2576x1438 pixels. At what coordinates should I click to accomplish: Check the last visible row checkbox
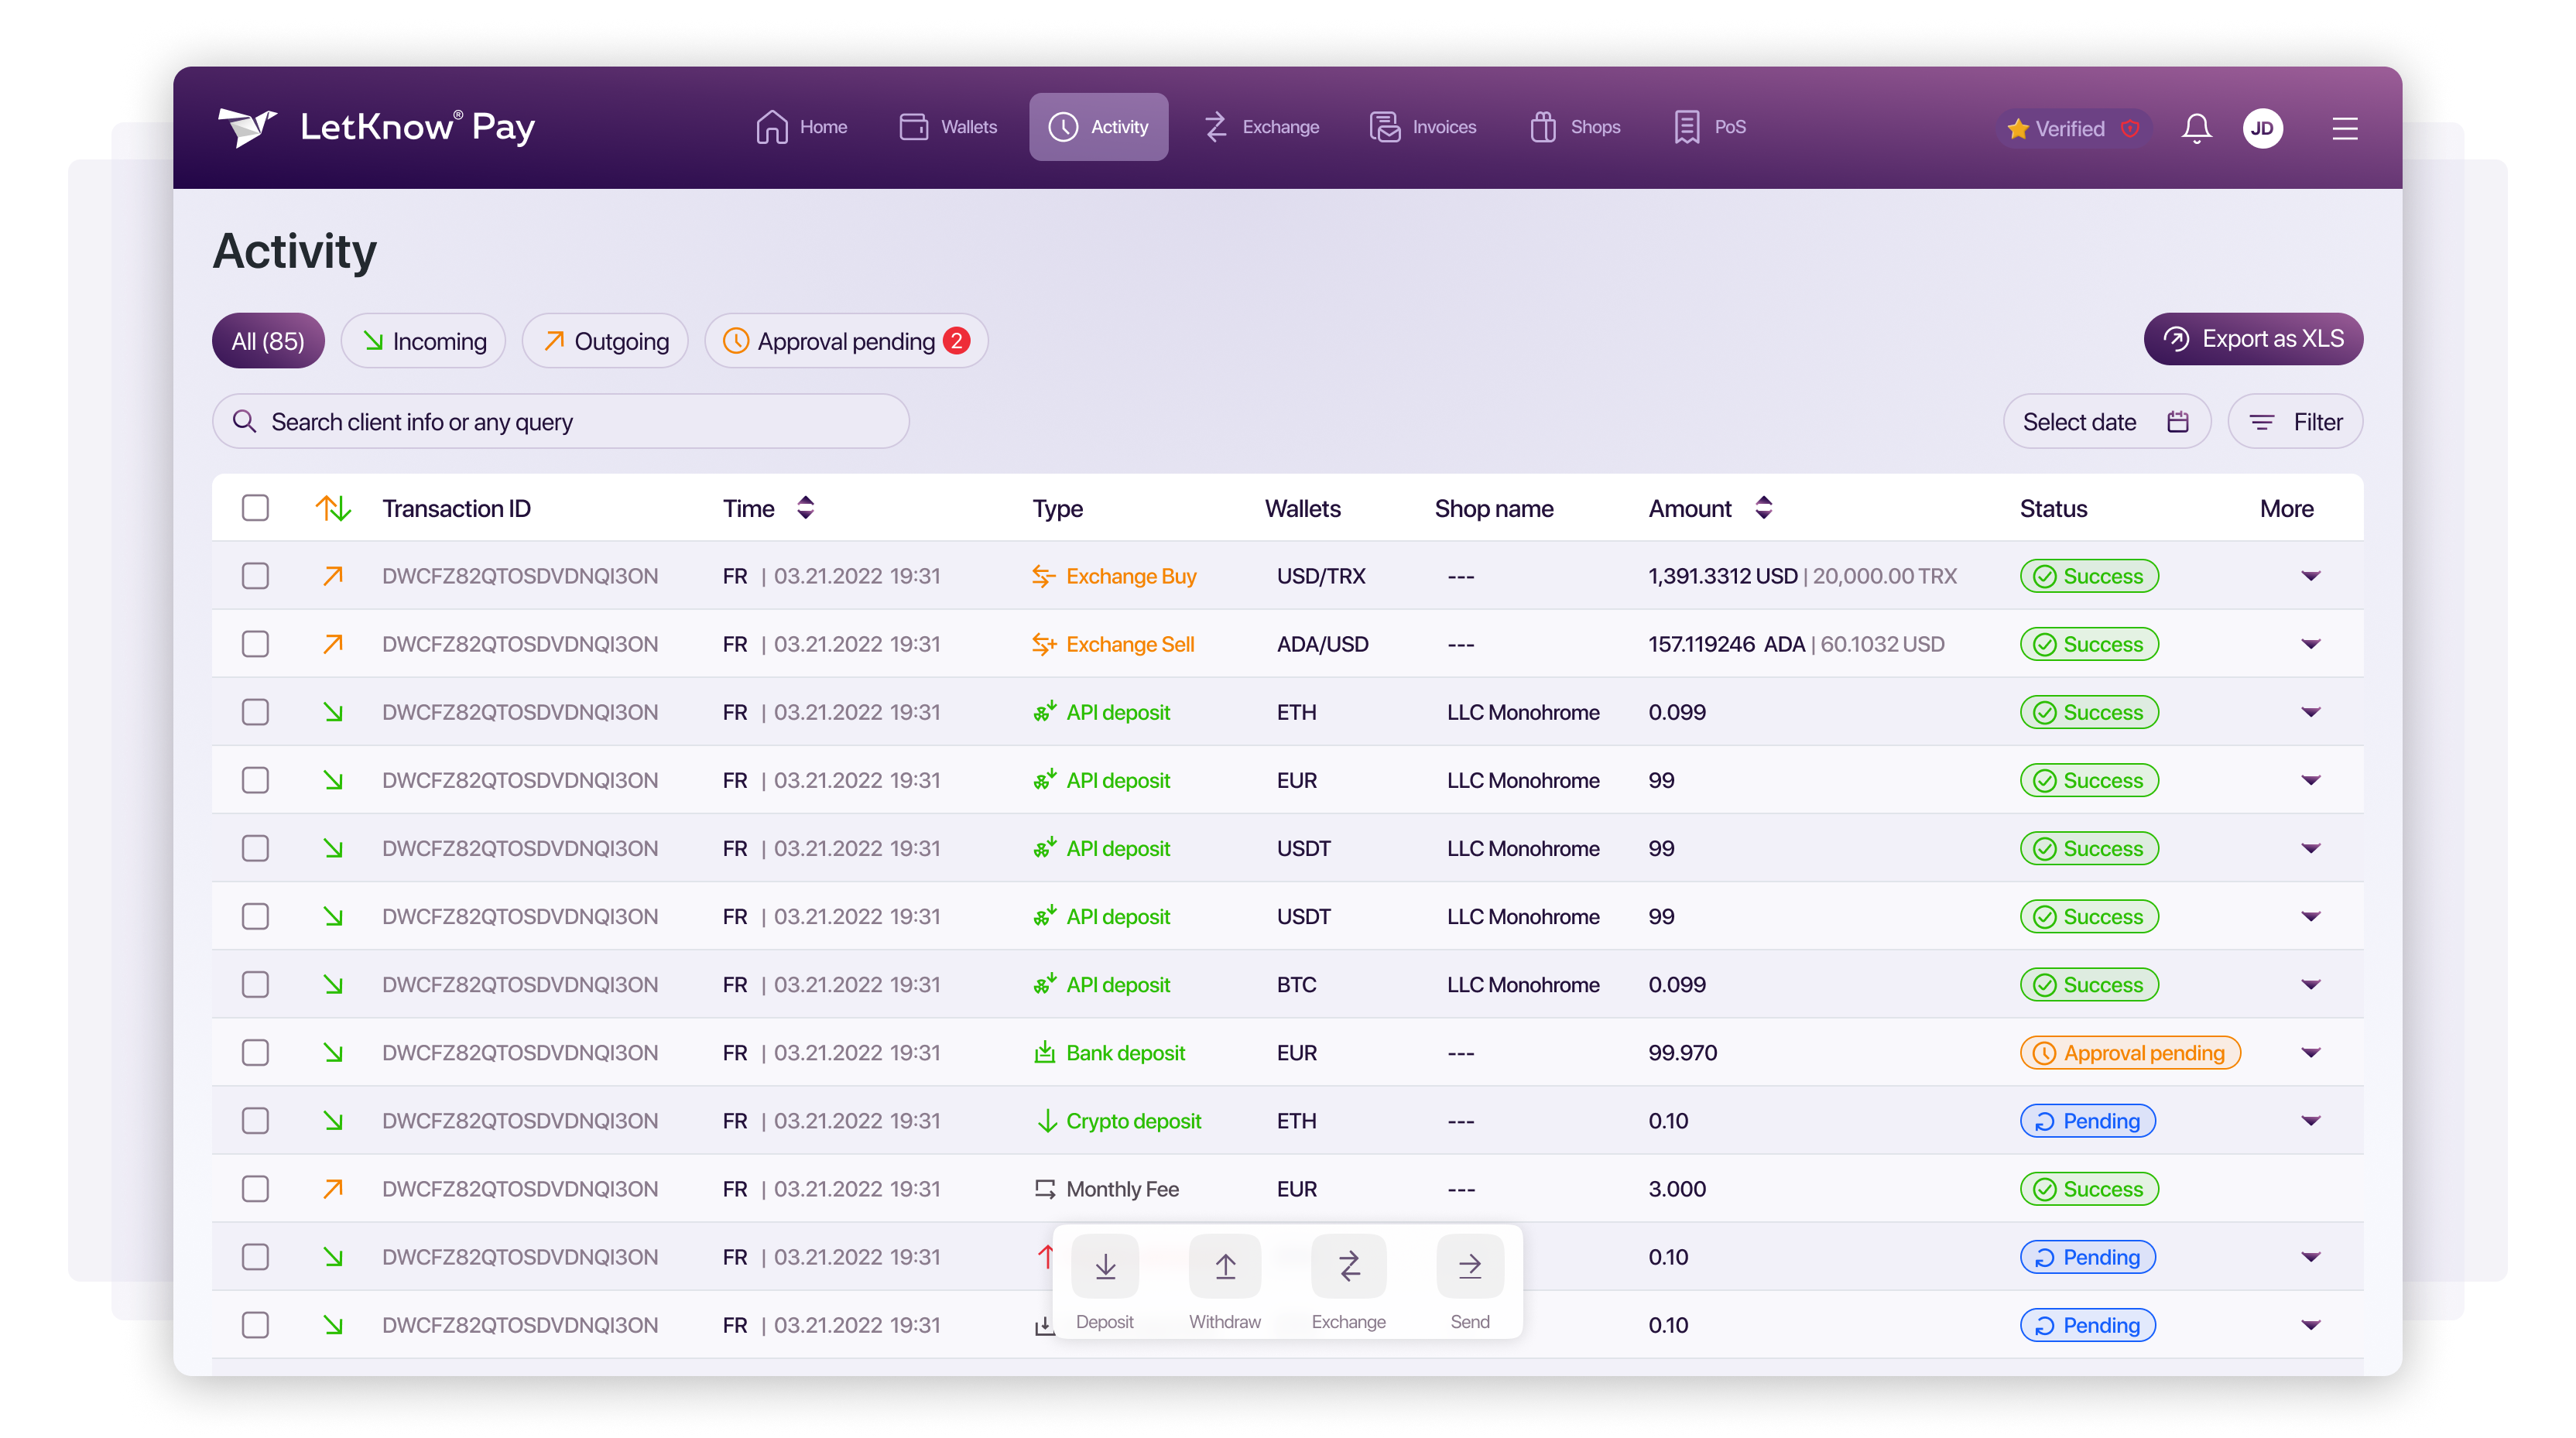point(255,1324)
